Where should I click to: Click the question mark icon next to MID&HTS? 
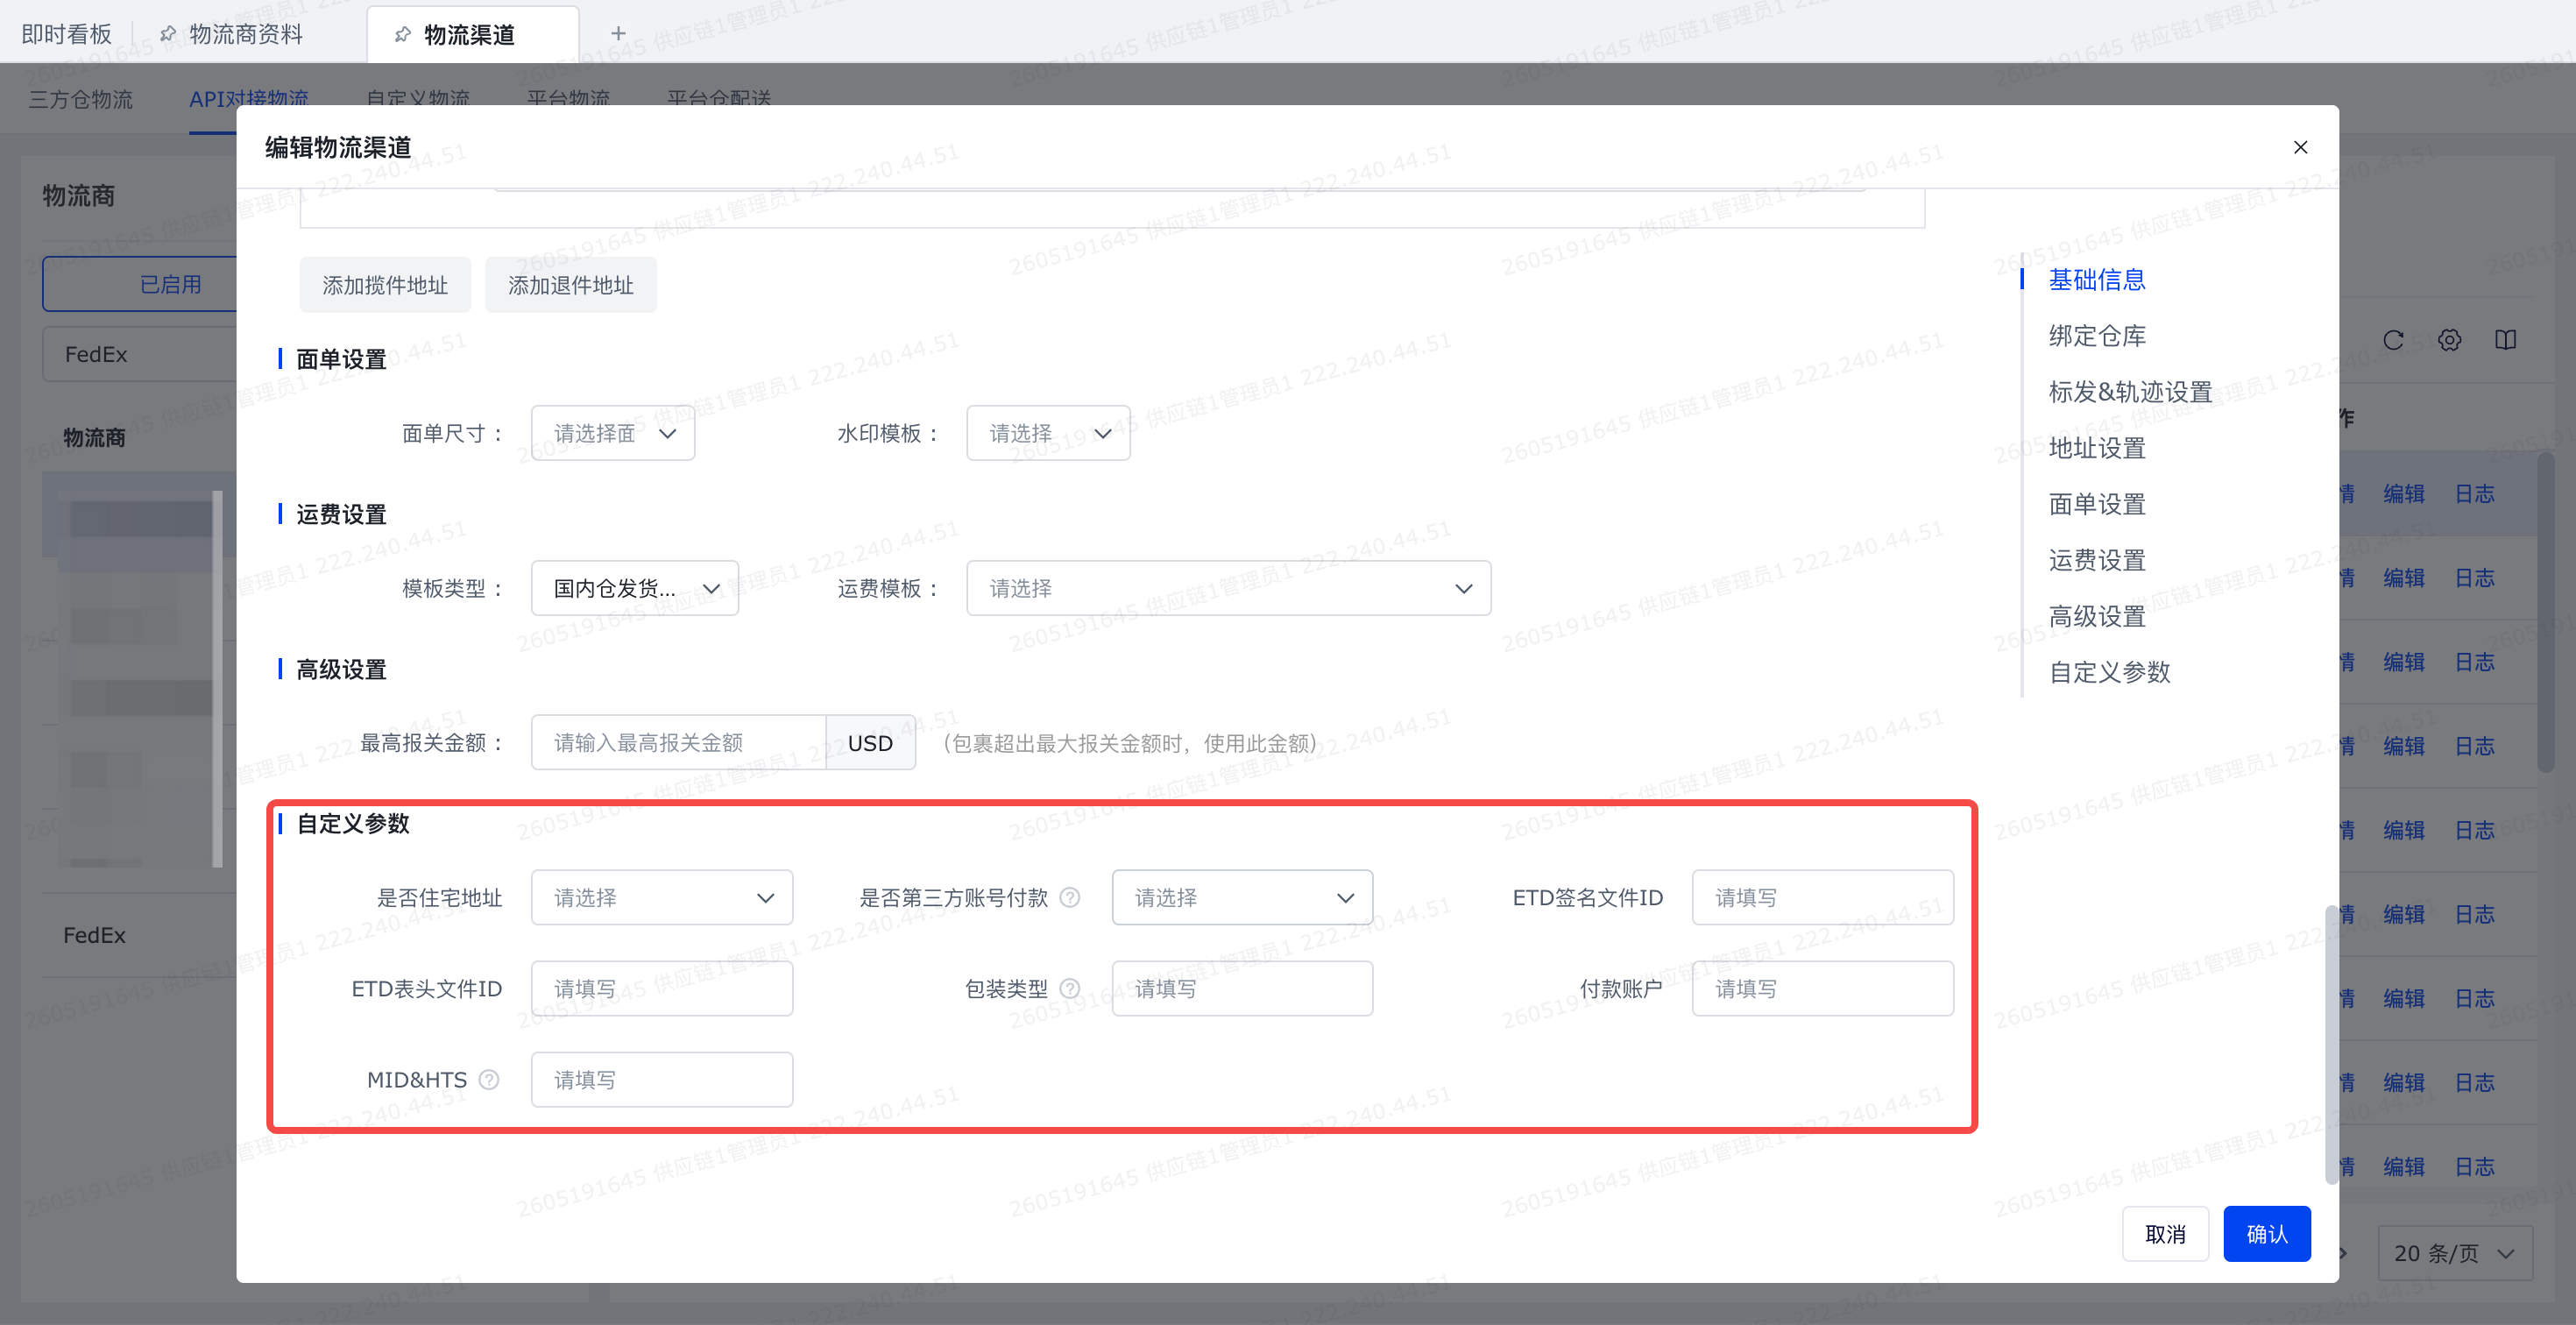[x=489, y=1080]
